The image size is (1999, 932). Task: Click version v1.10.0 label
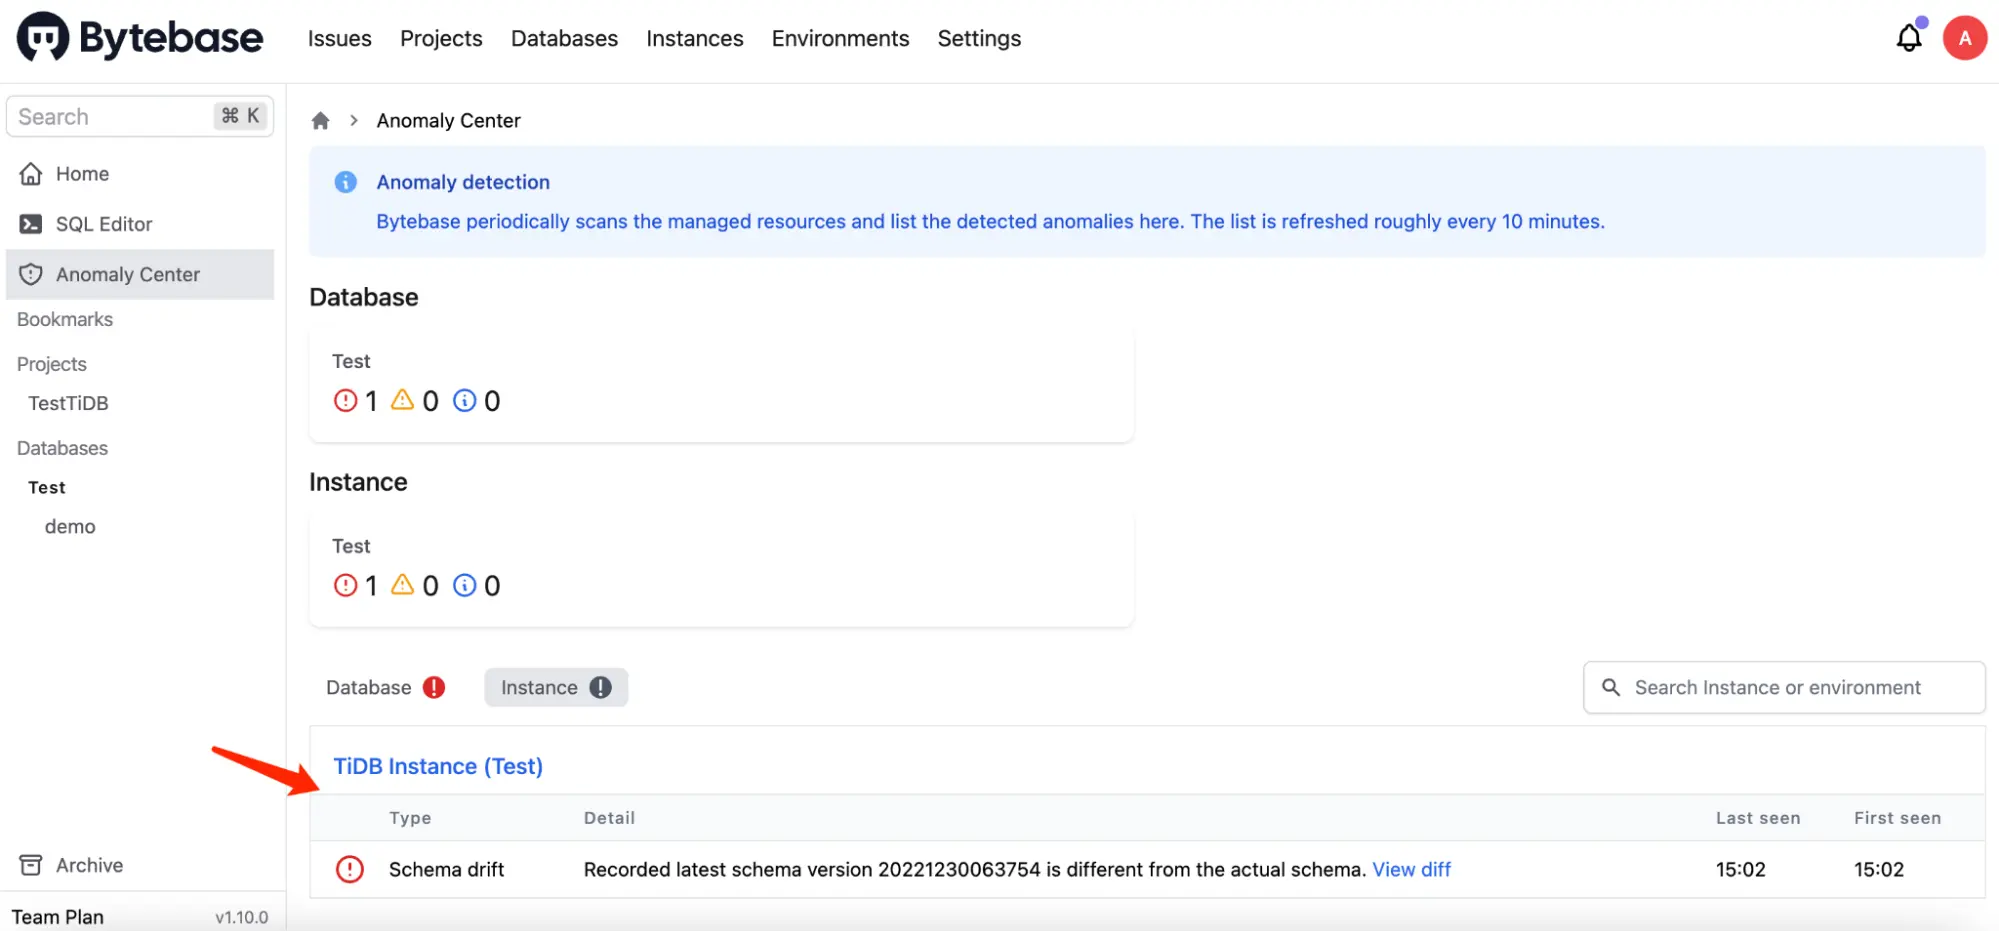click(x=241, y=917)
